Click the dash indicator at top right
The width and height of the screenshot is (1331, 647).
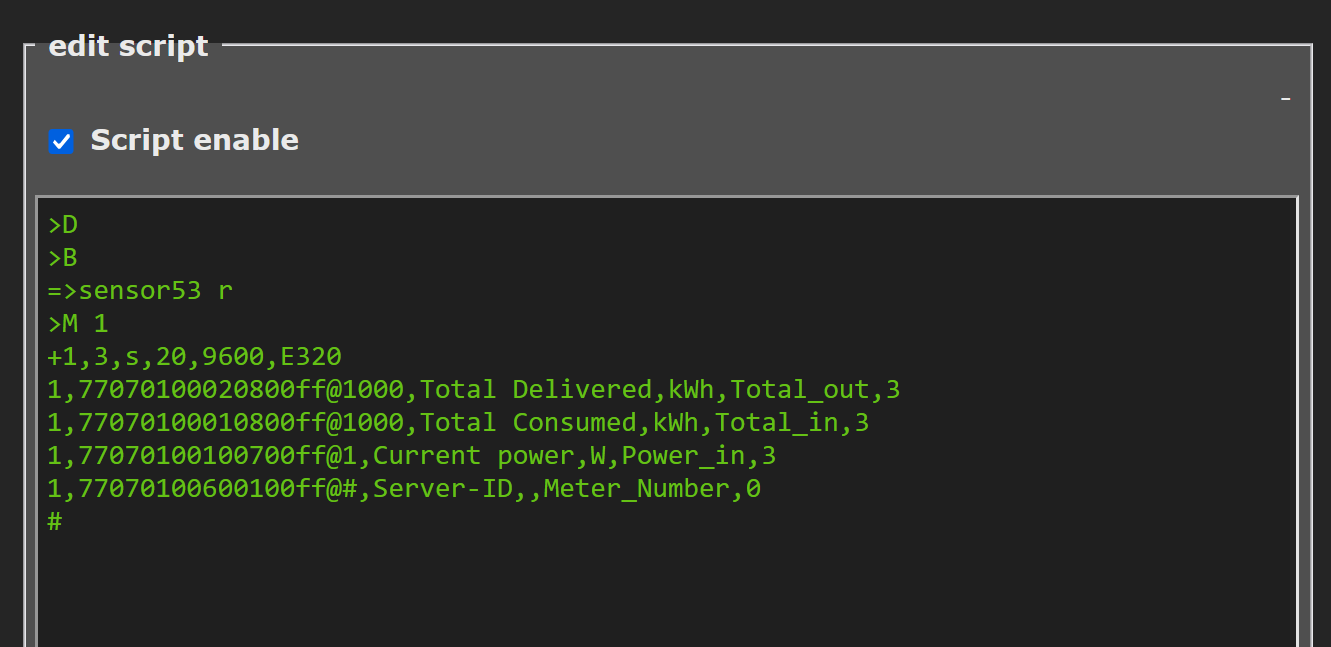pyautogui.click(x=1285, y=99)
